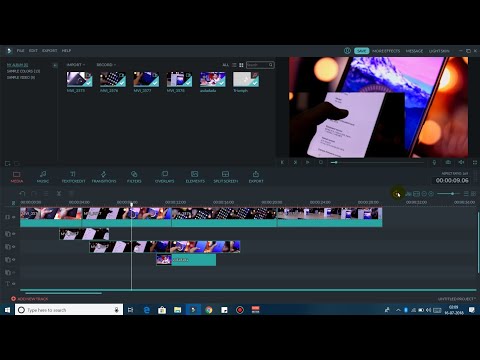
Task: Expand the Import dropdown
Action: 76,65
